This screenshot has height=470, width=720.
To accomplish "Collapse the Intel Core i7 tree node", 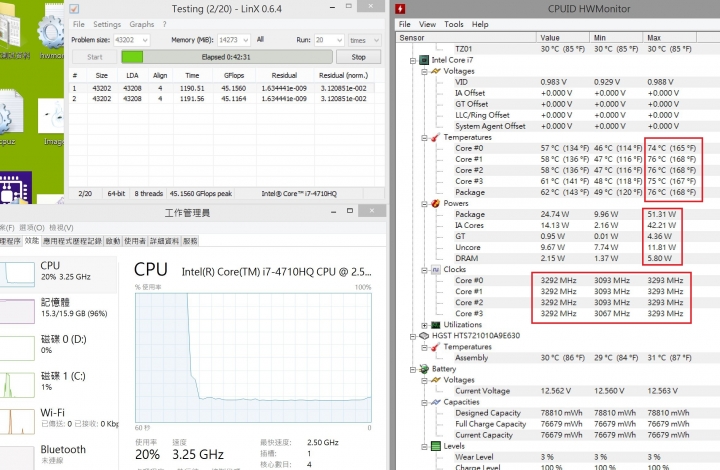I will pyautogui.click(x=413, y=61).
